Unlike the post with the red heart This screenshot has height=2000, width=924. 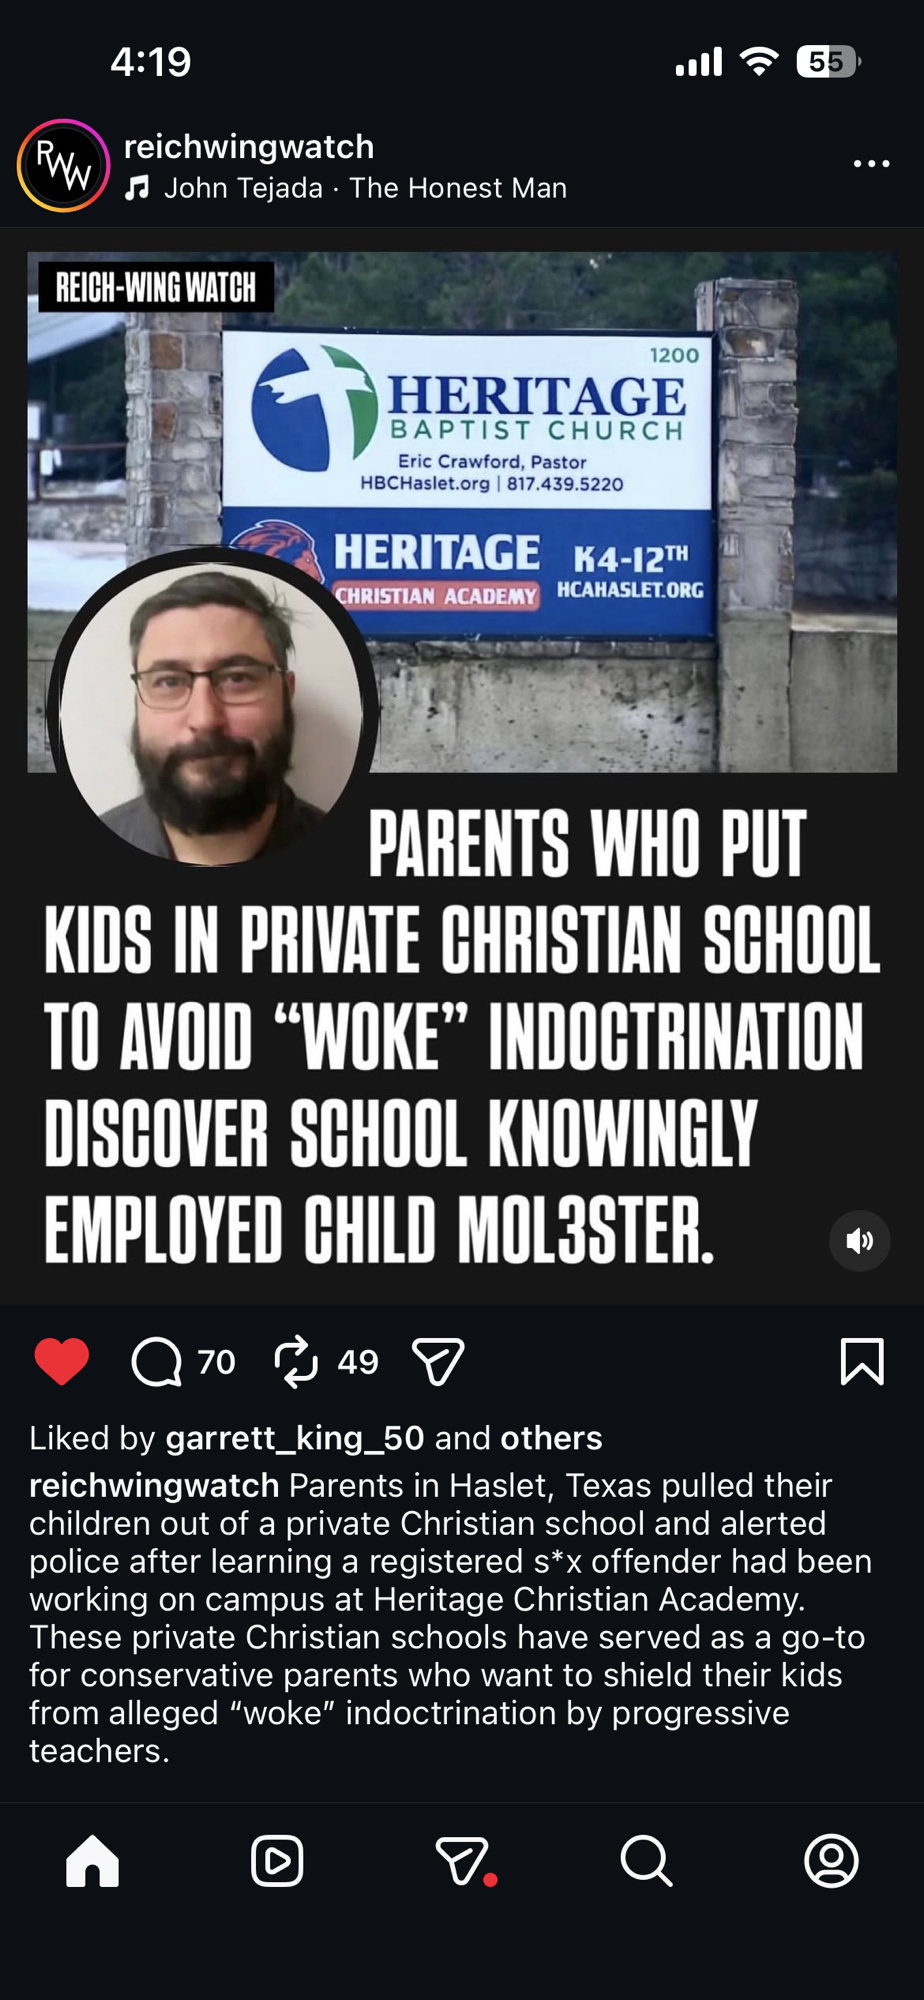coord(62,1361)
